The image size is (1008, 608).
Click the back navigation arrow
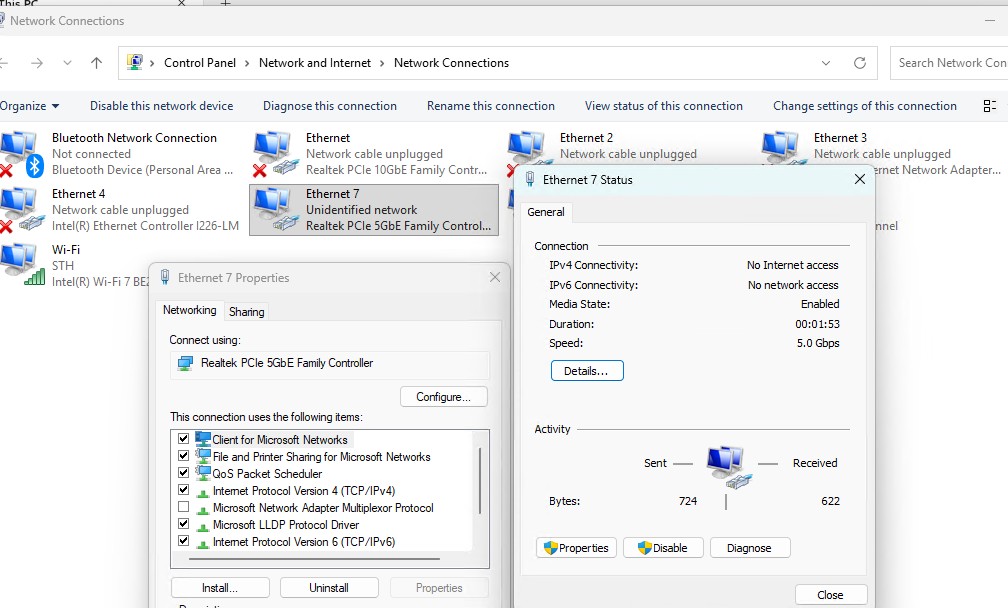coord(6,63)
